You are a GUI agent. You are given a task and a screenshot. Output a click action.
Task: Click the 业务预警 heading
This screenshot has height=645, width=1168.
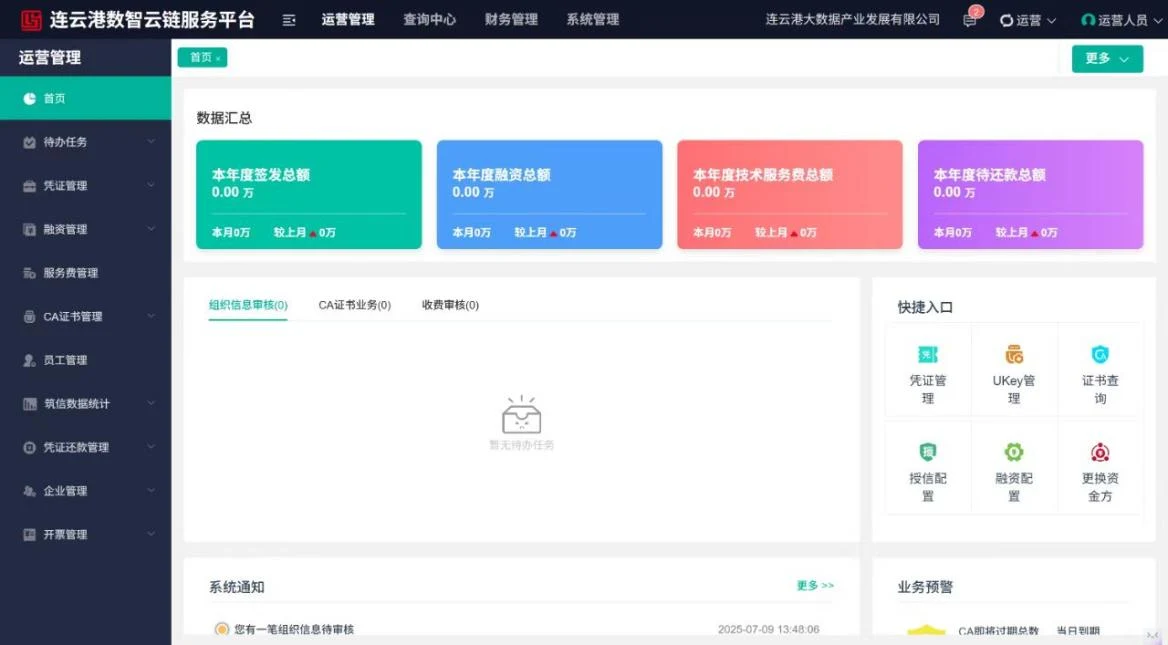click(925, 587)
